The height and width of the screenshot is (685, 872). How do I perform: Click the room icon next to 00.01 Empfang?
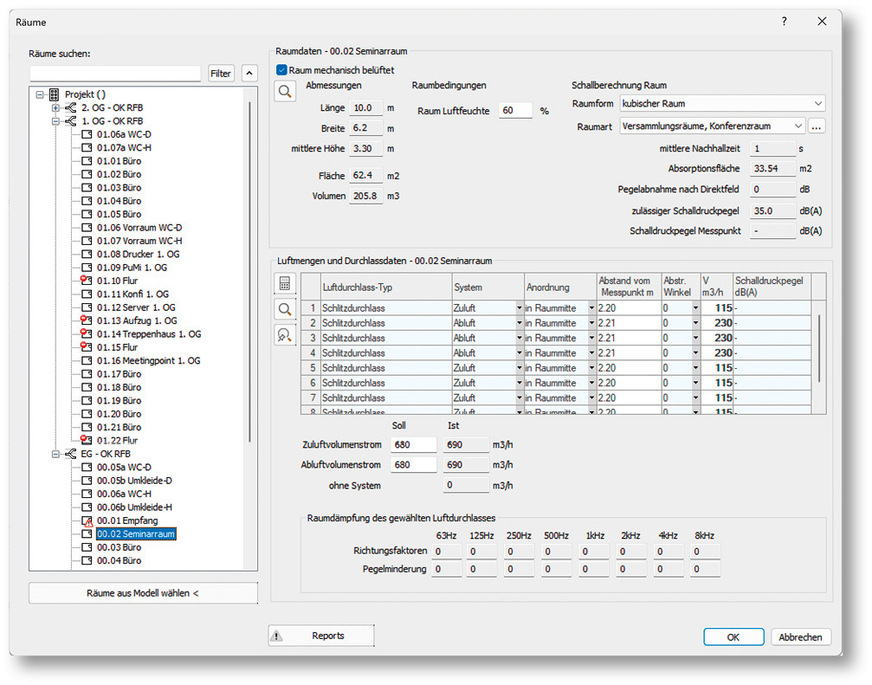click(x=87, y=520)
